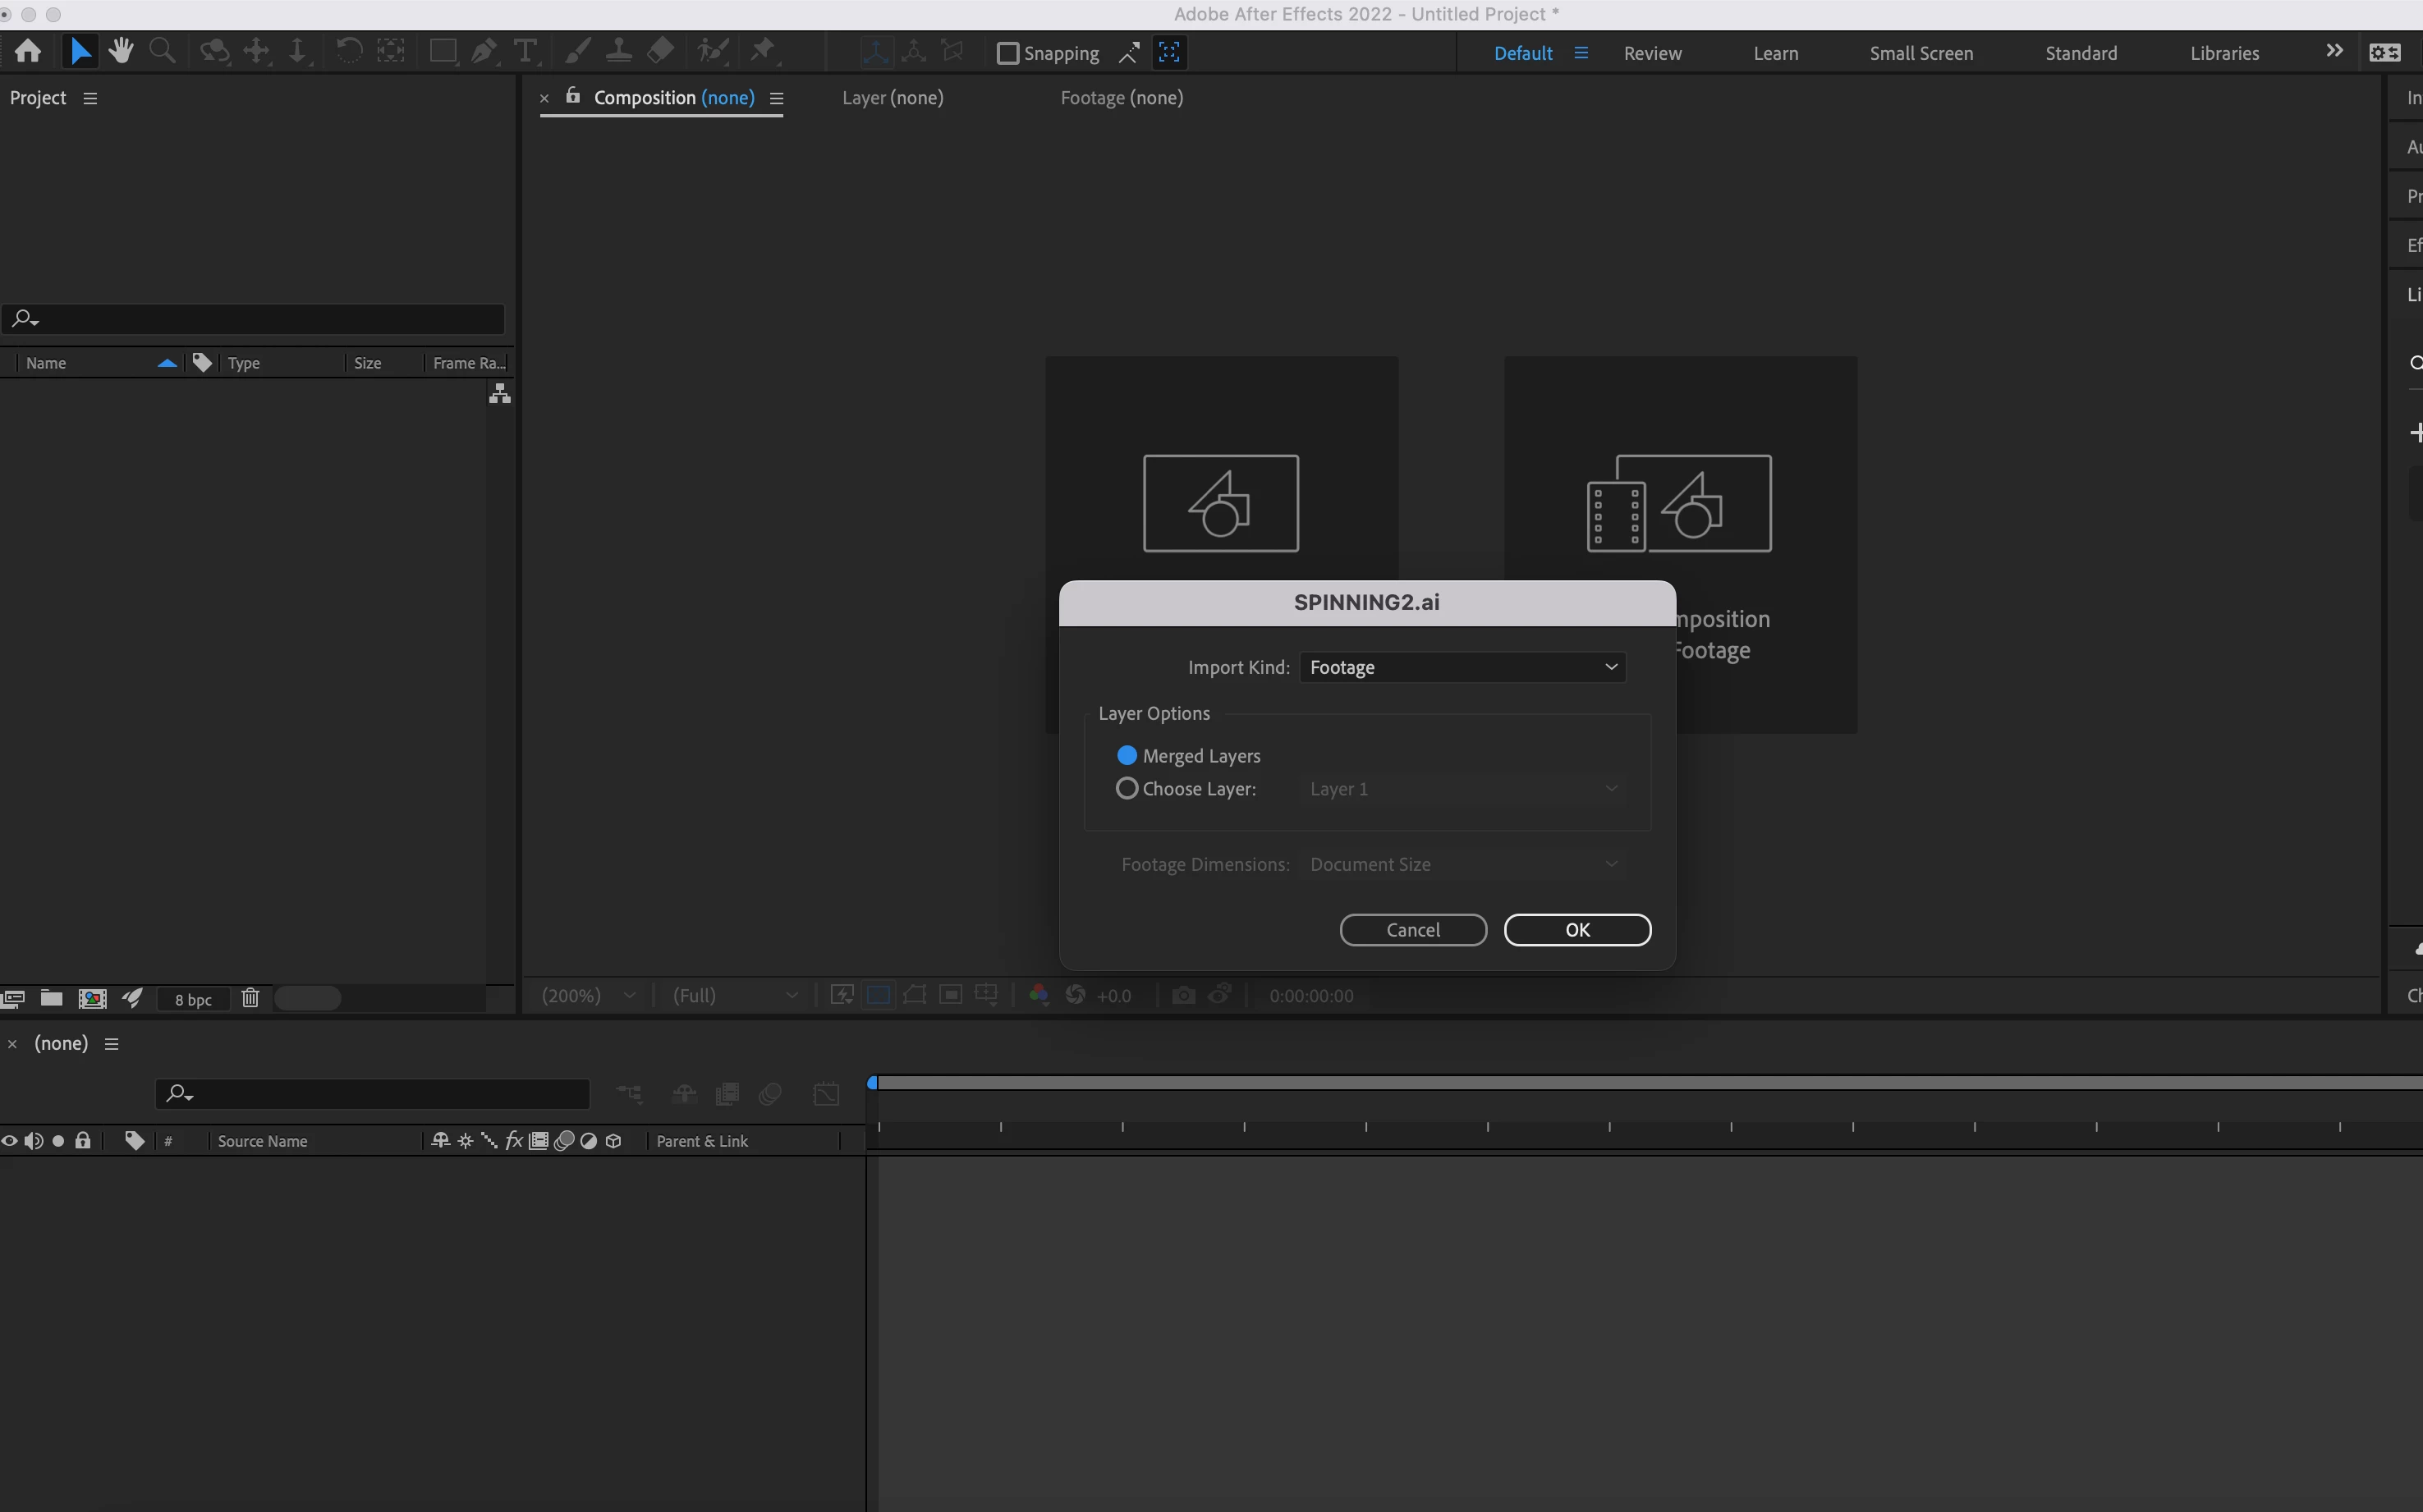Expand the workspace overflow chevrons

coord(2334,51)
